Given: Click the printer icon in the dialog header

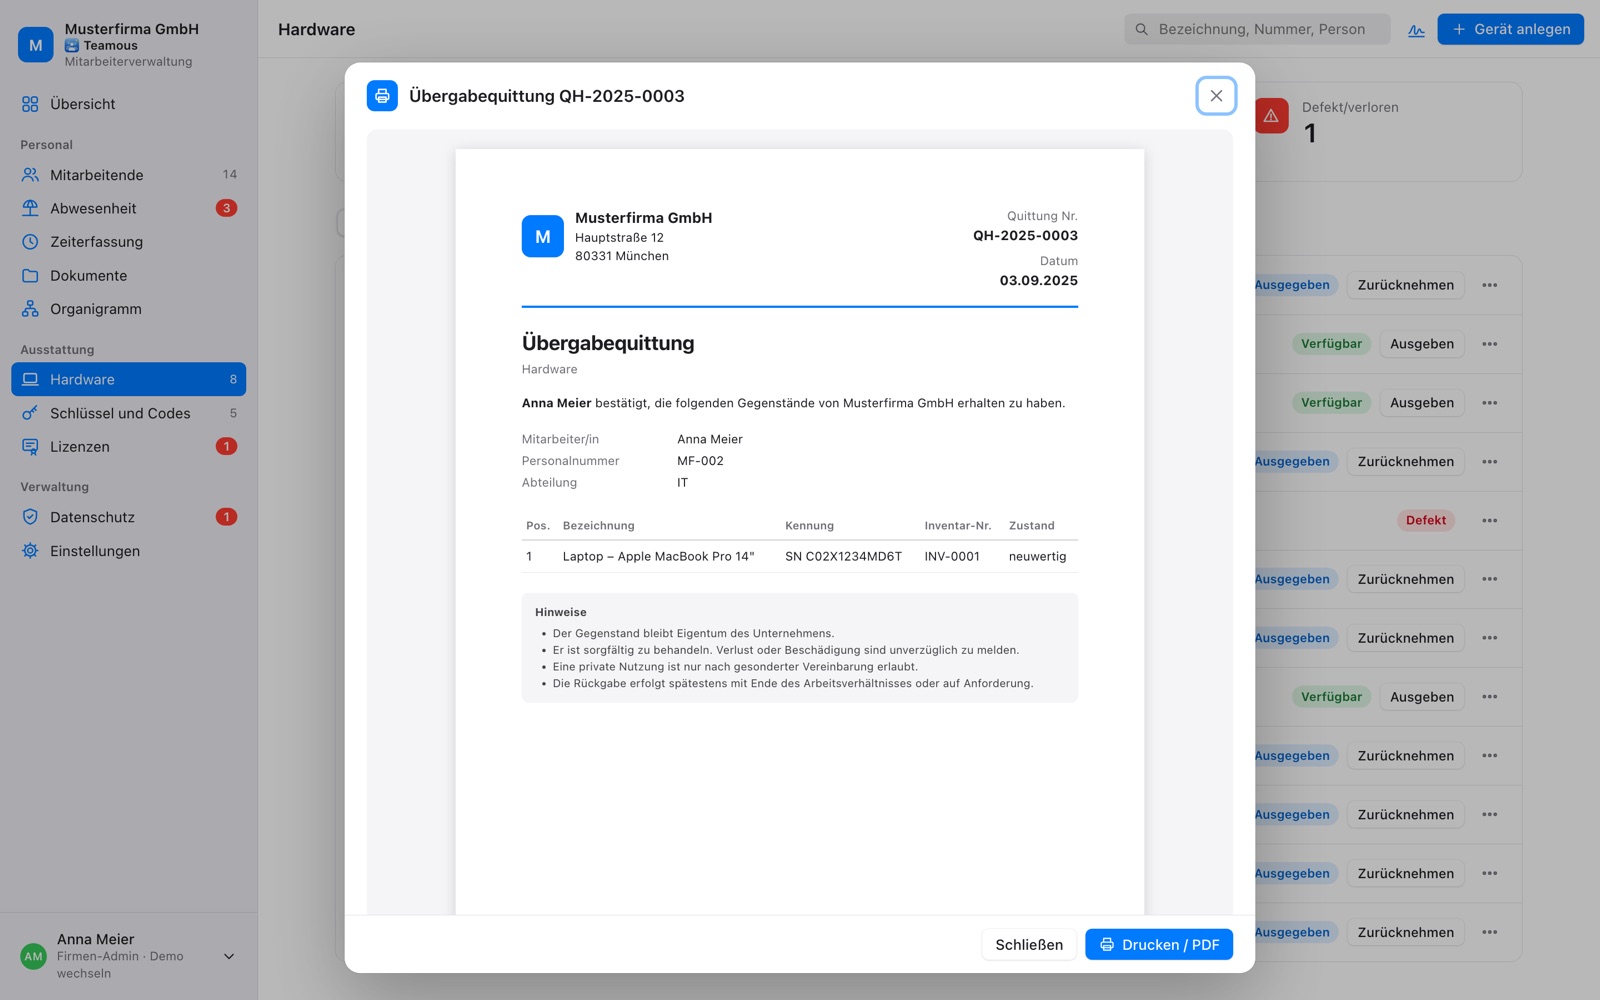Looking at the screenshot, I should click(x=382, y=96).
